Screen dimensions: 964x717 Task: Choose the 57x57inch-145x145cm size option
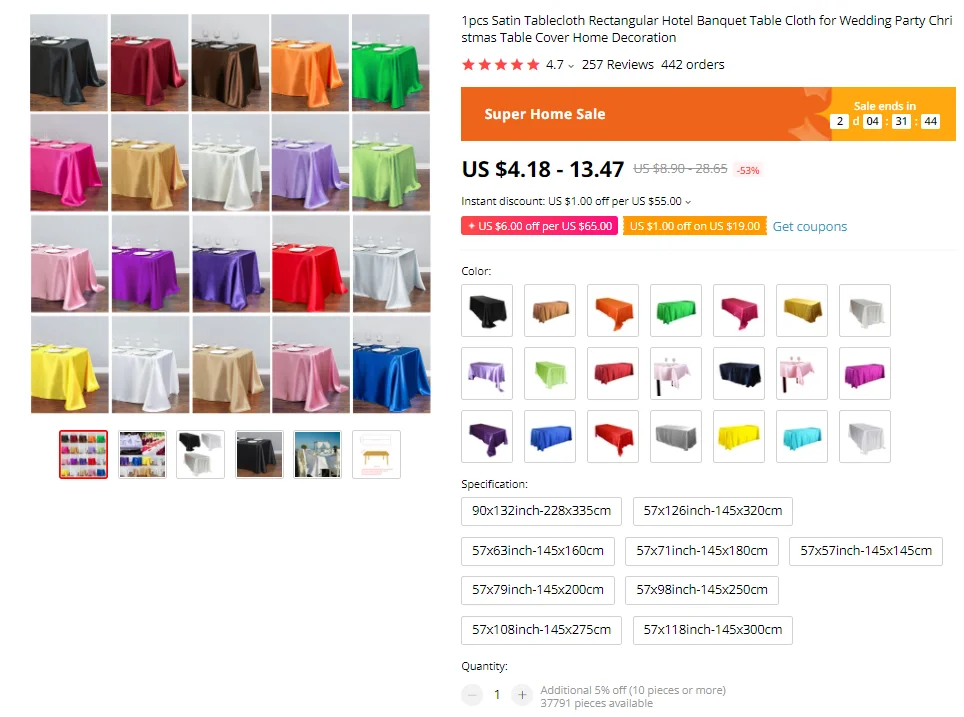click(866, 551)
